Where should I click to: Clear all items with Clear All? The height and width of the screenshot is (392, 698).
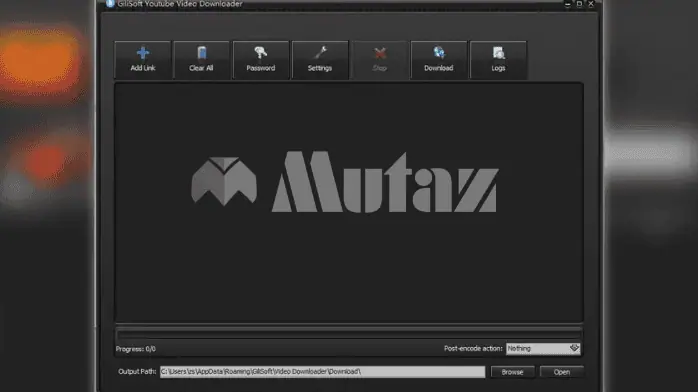click(201, 60)
